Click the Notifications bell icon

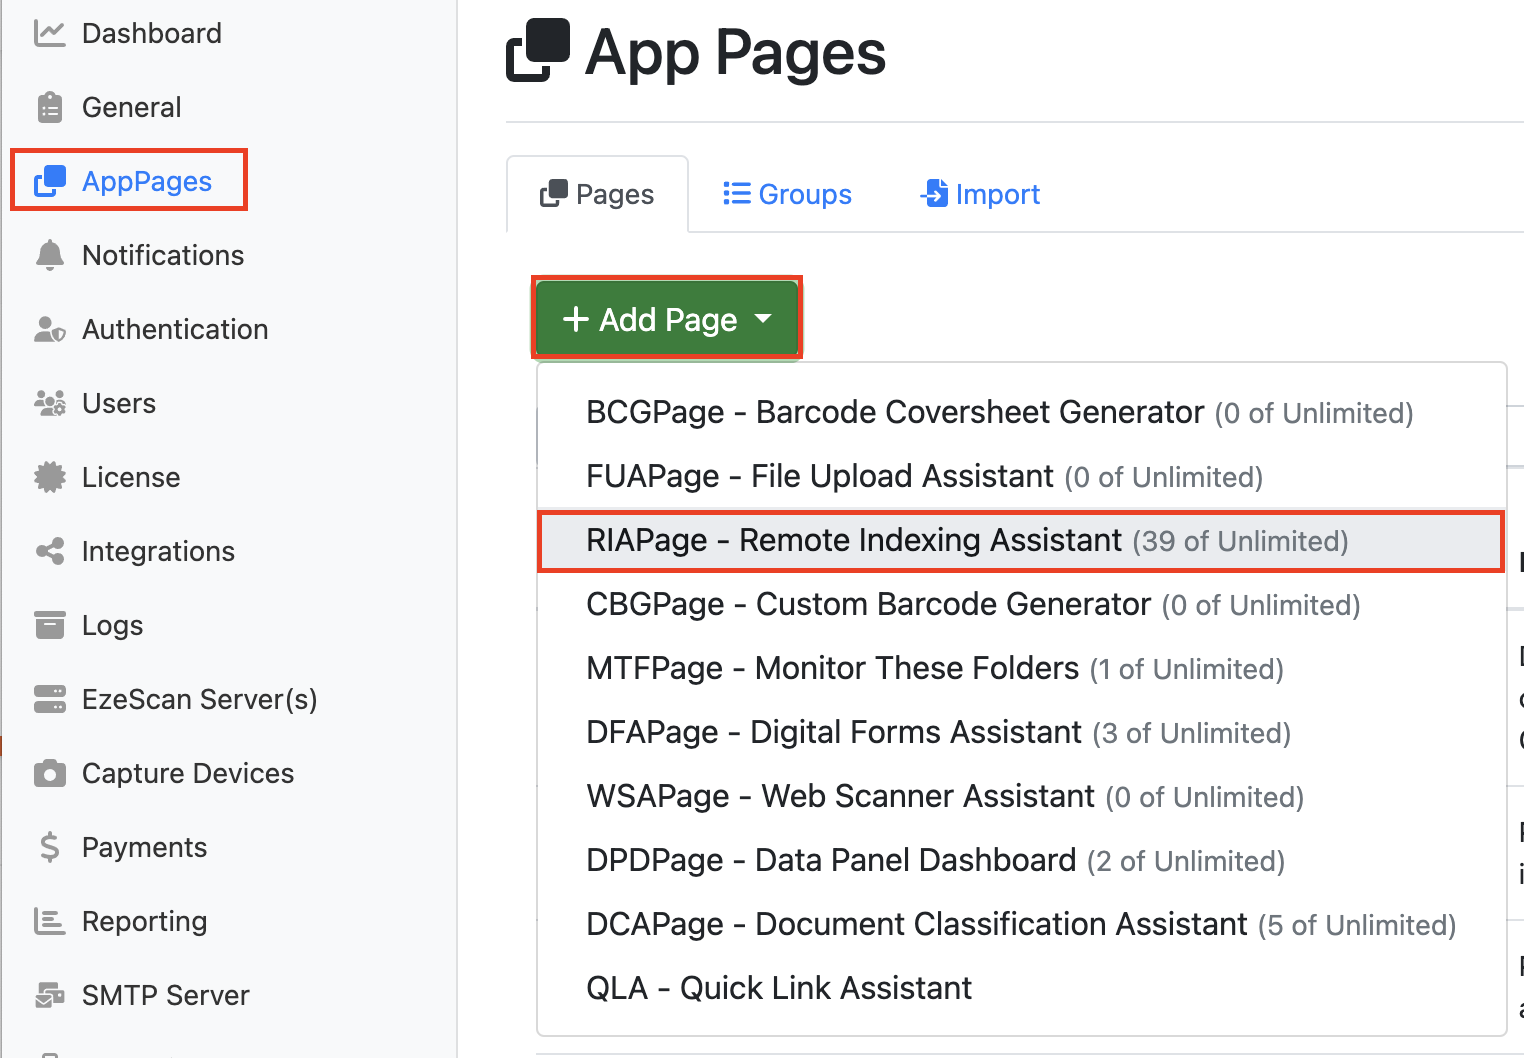(49, 255)
